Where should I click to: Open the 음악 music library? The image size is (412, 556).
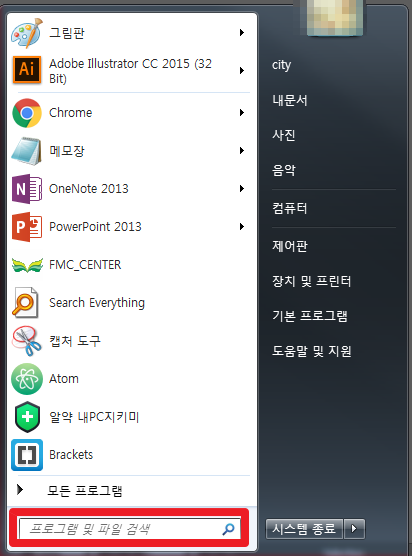coord(284,170)
